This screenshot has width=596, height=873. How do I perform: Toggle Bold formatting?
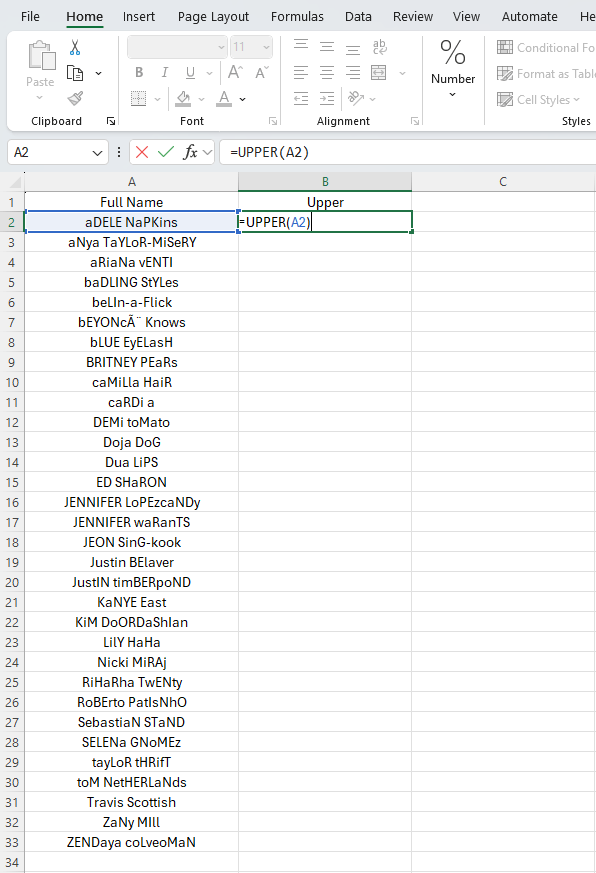click(139, 72)
